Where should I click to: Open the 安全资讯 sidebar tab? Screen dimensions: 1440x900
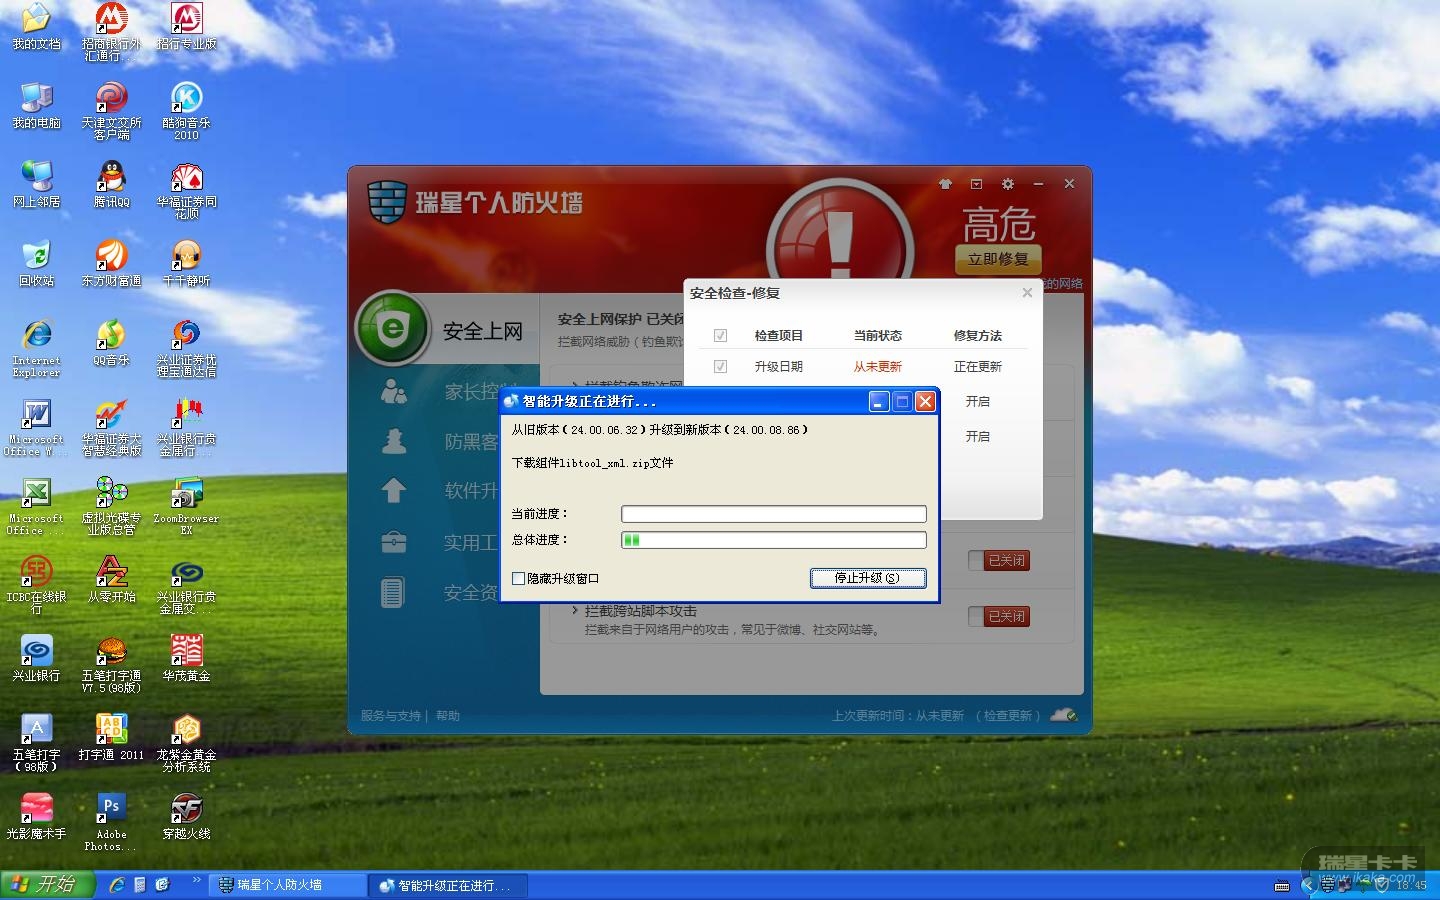click(447, 593)
